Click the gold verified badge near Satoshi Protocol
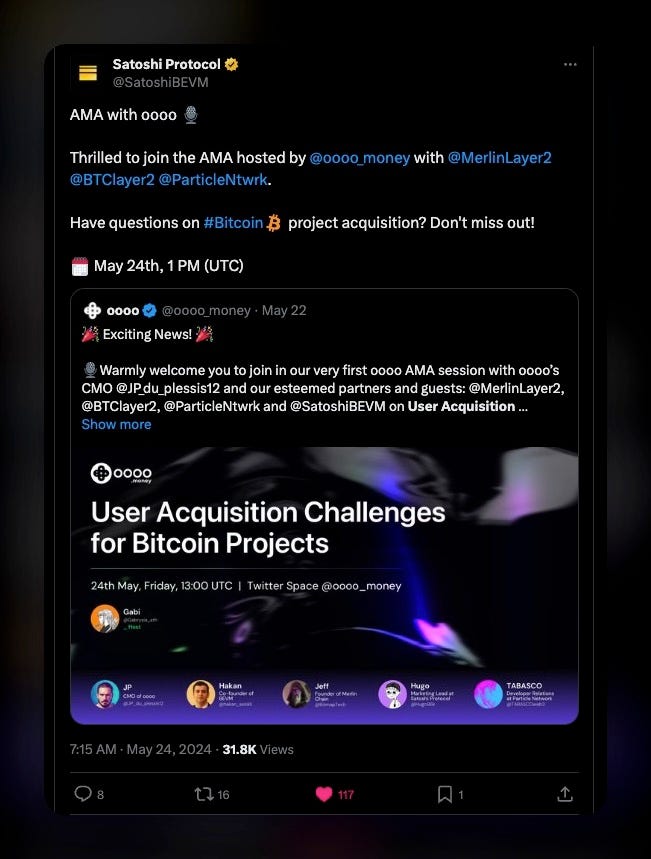 pos(231,64)
